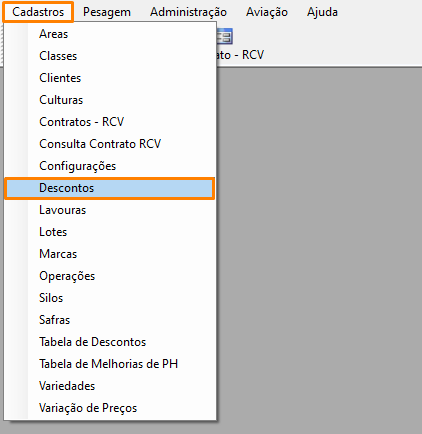Choose Tabela de Melhorias de PH
422x434 pixels.
[110, 364]
